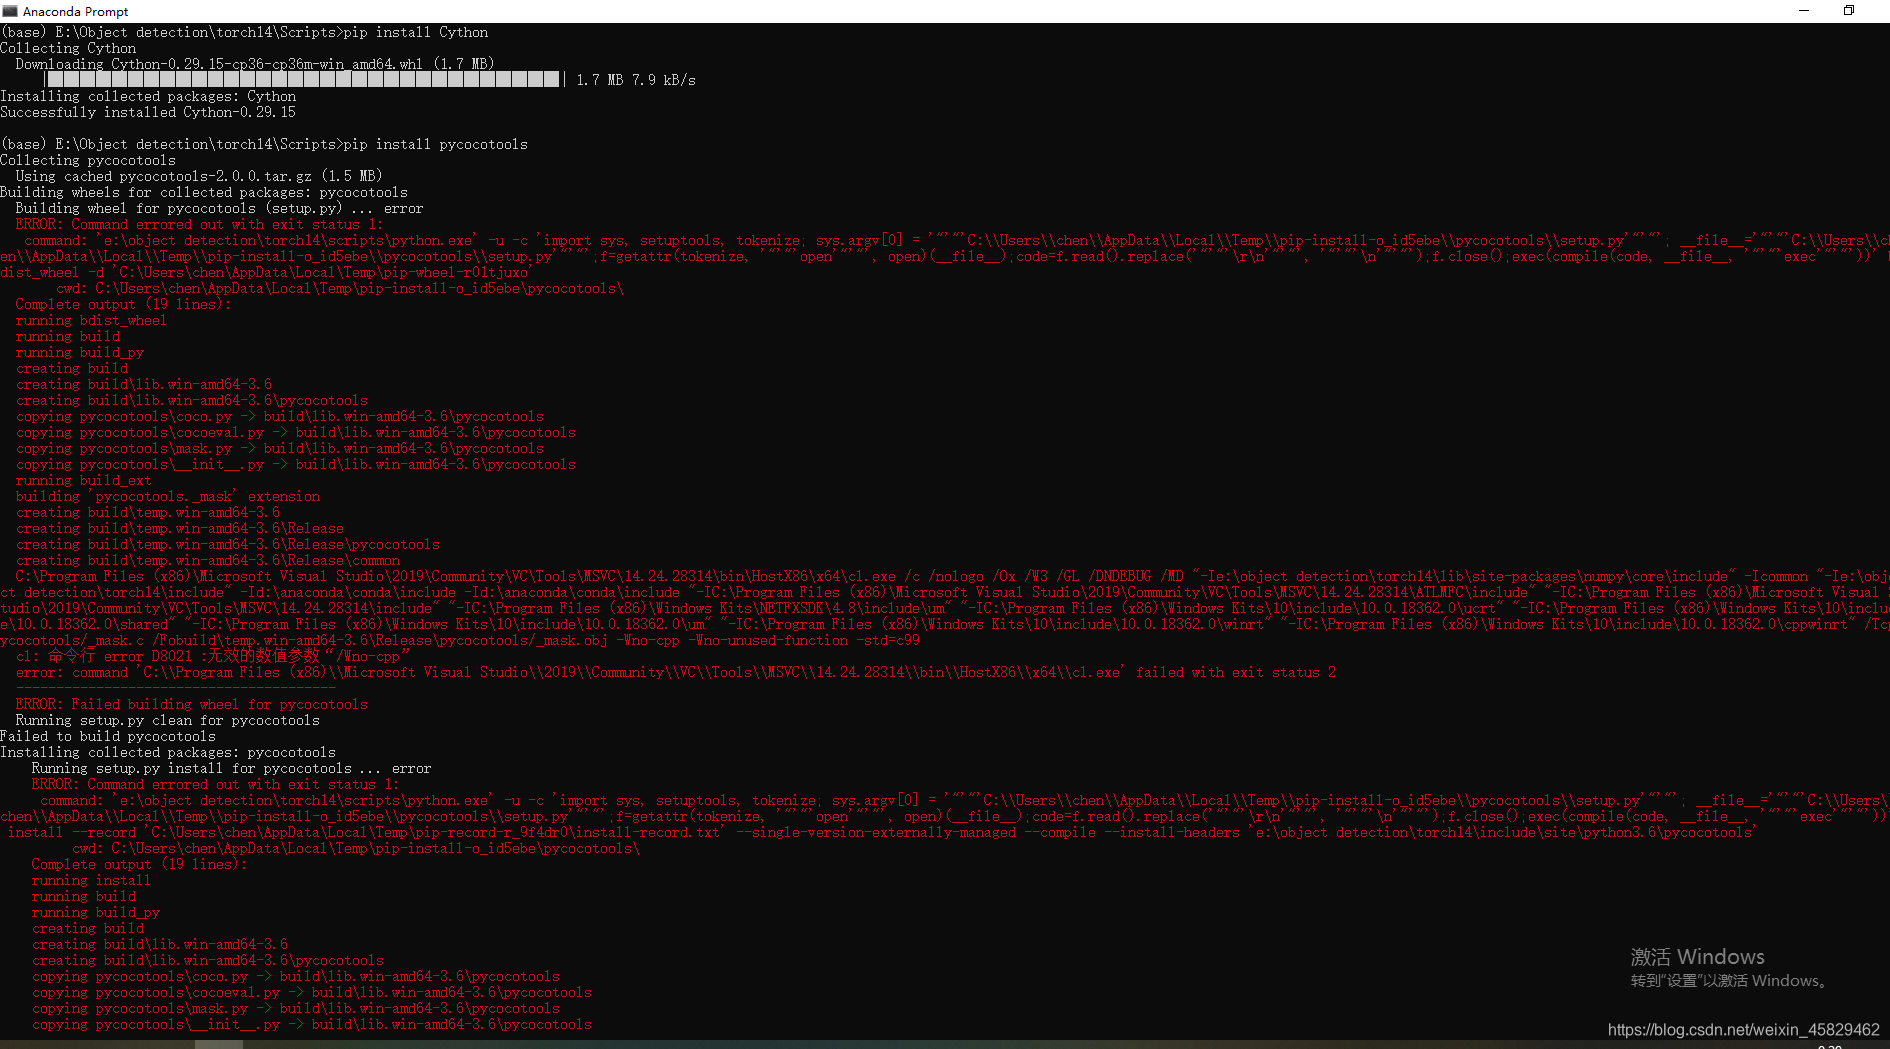Click 'Installing collected packages: pycocotools' line
This screenshot has height=1049, width=1890.
(x=168, y=752)
